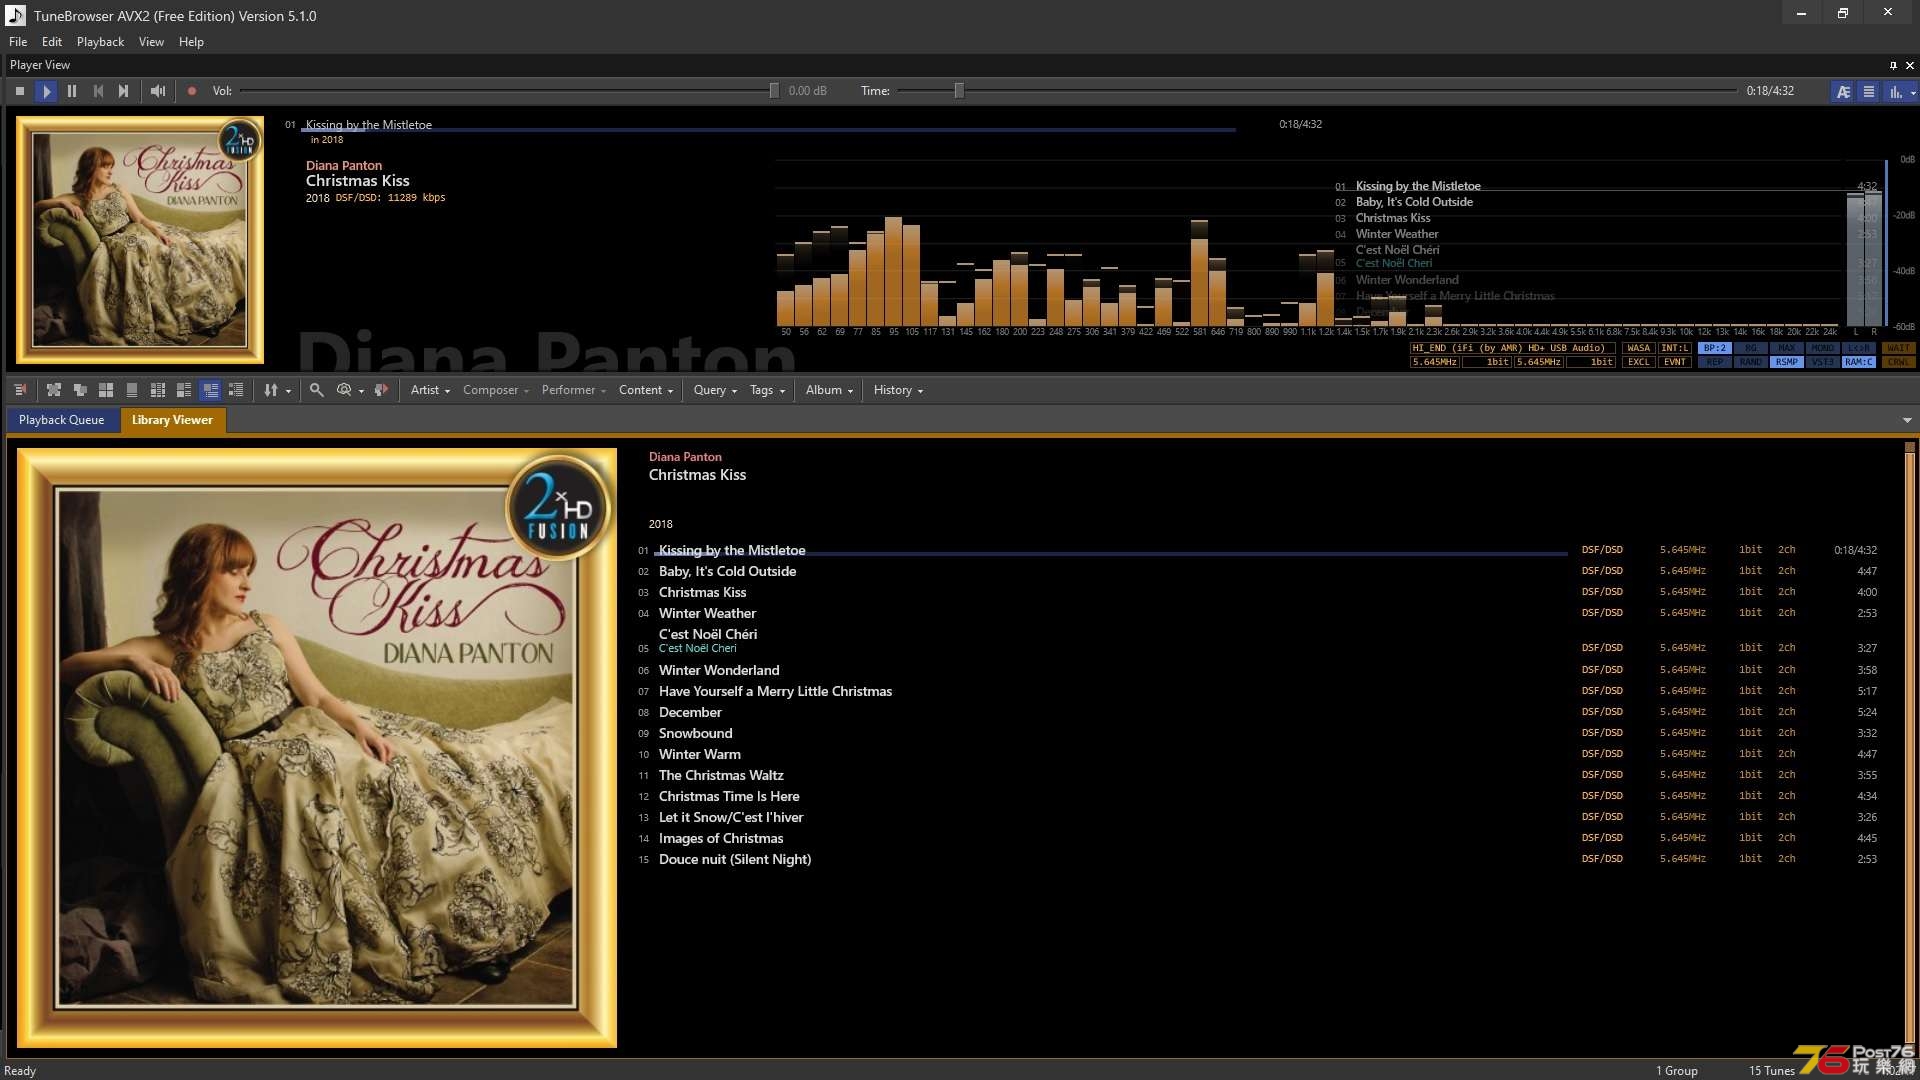Open the History dropdown
This screenshot has width=1920, height=1080.
click(898, 390)
